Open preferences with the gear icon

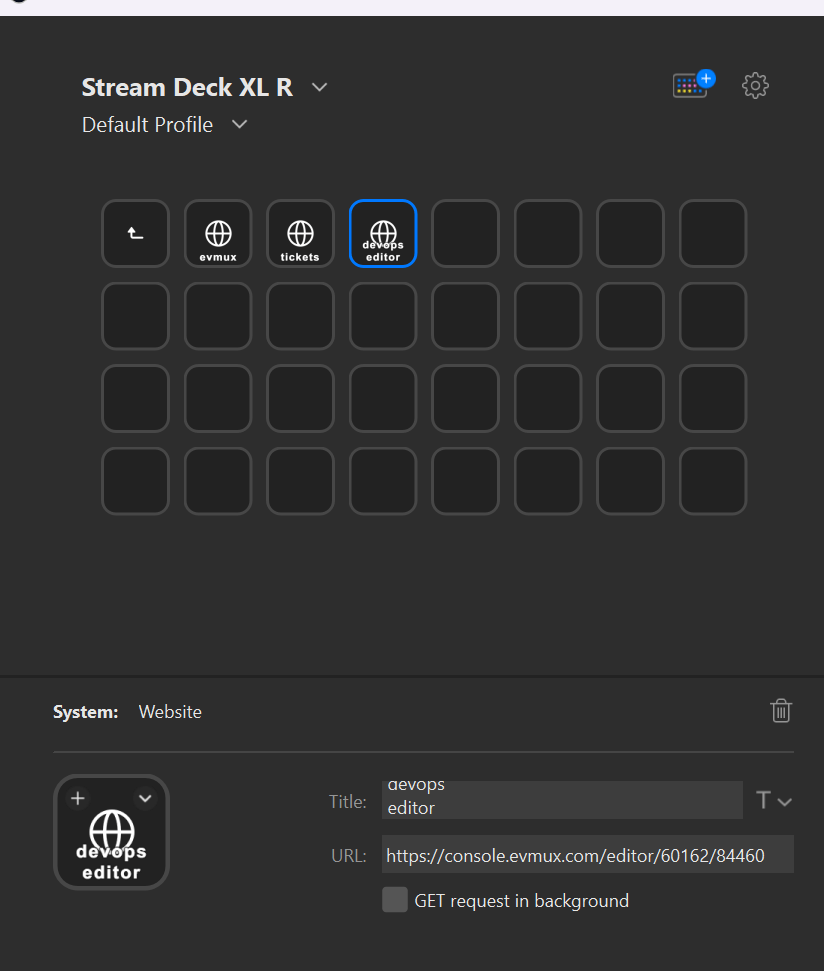coord(755,85)
